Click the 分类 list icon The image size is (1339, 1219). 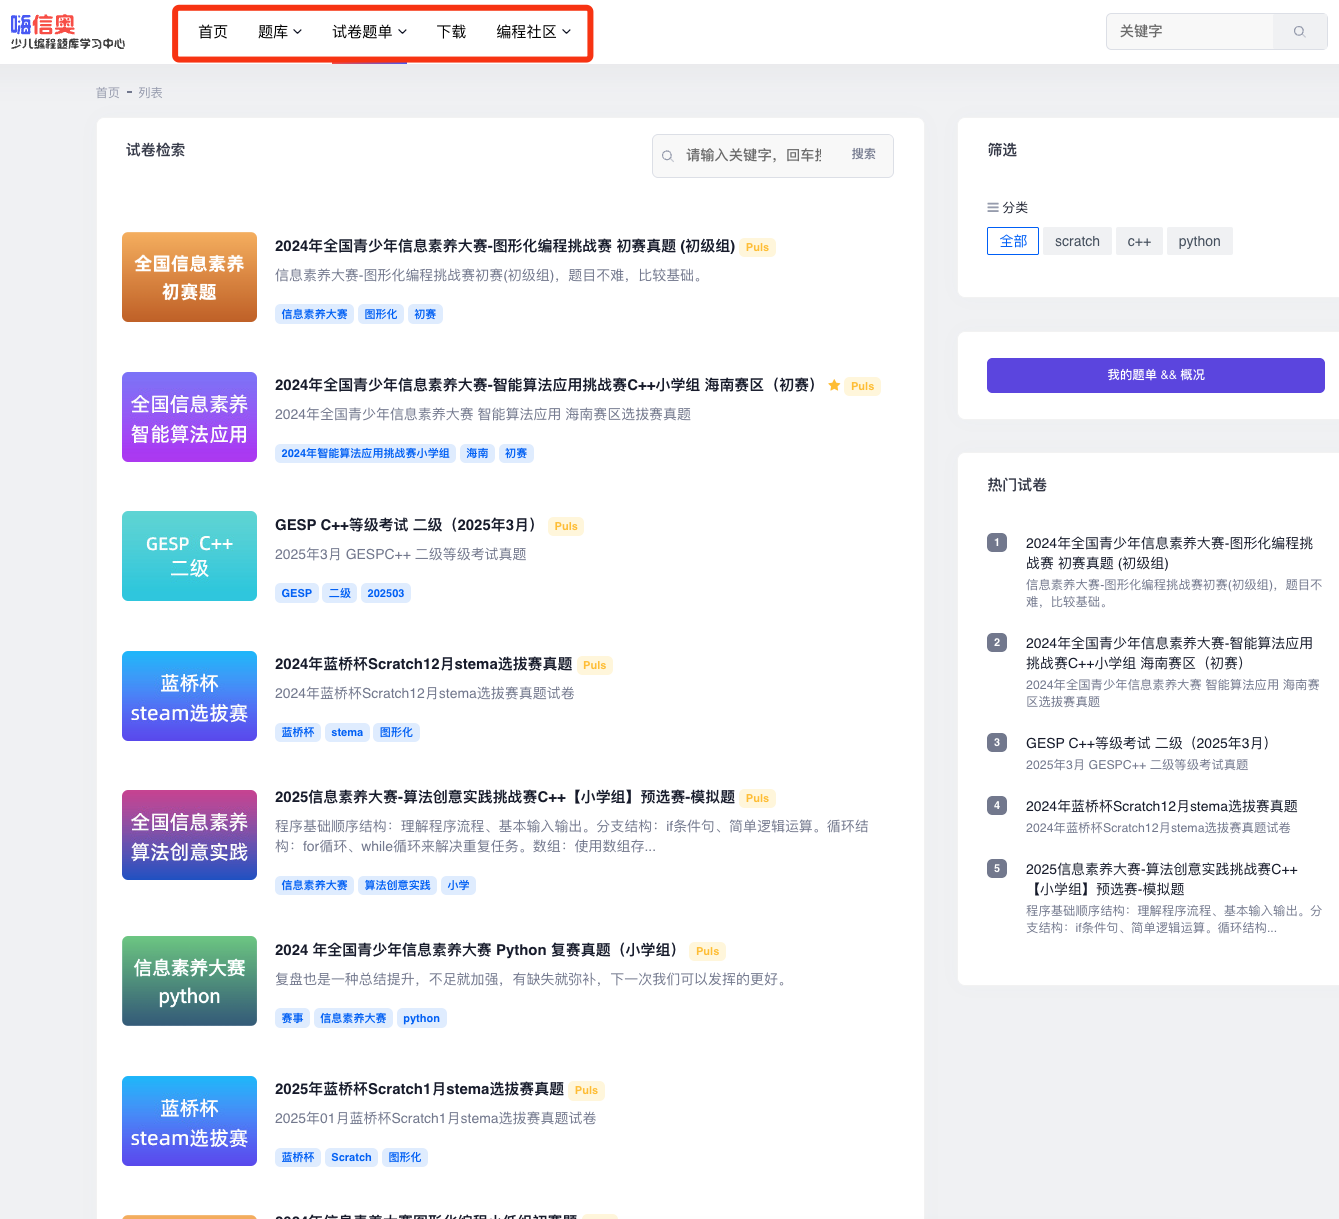click(x=993, y=207)
